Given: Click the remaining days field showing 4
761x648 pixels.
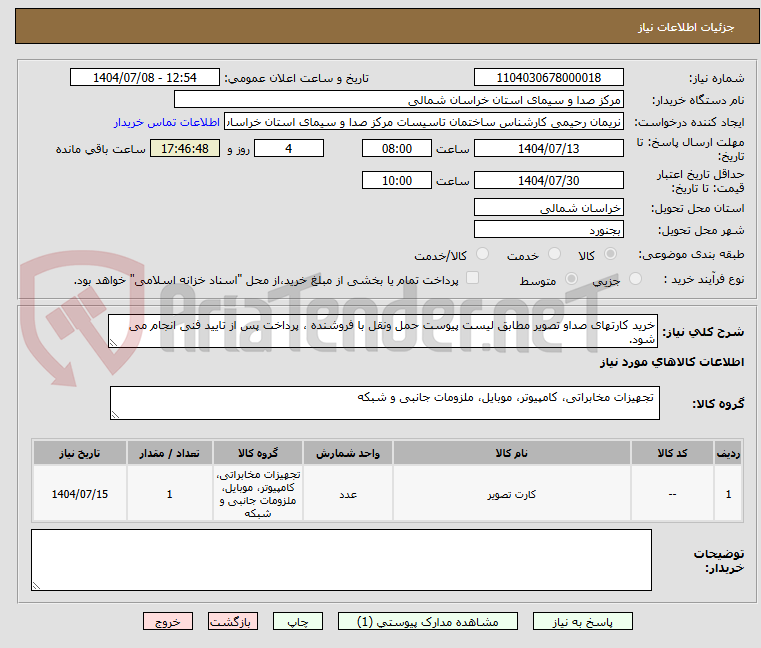Looking at the screenshot, I should (289, 149).
